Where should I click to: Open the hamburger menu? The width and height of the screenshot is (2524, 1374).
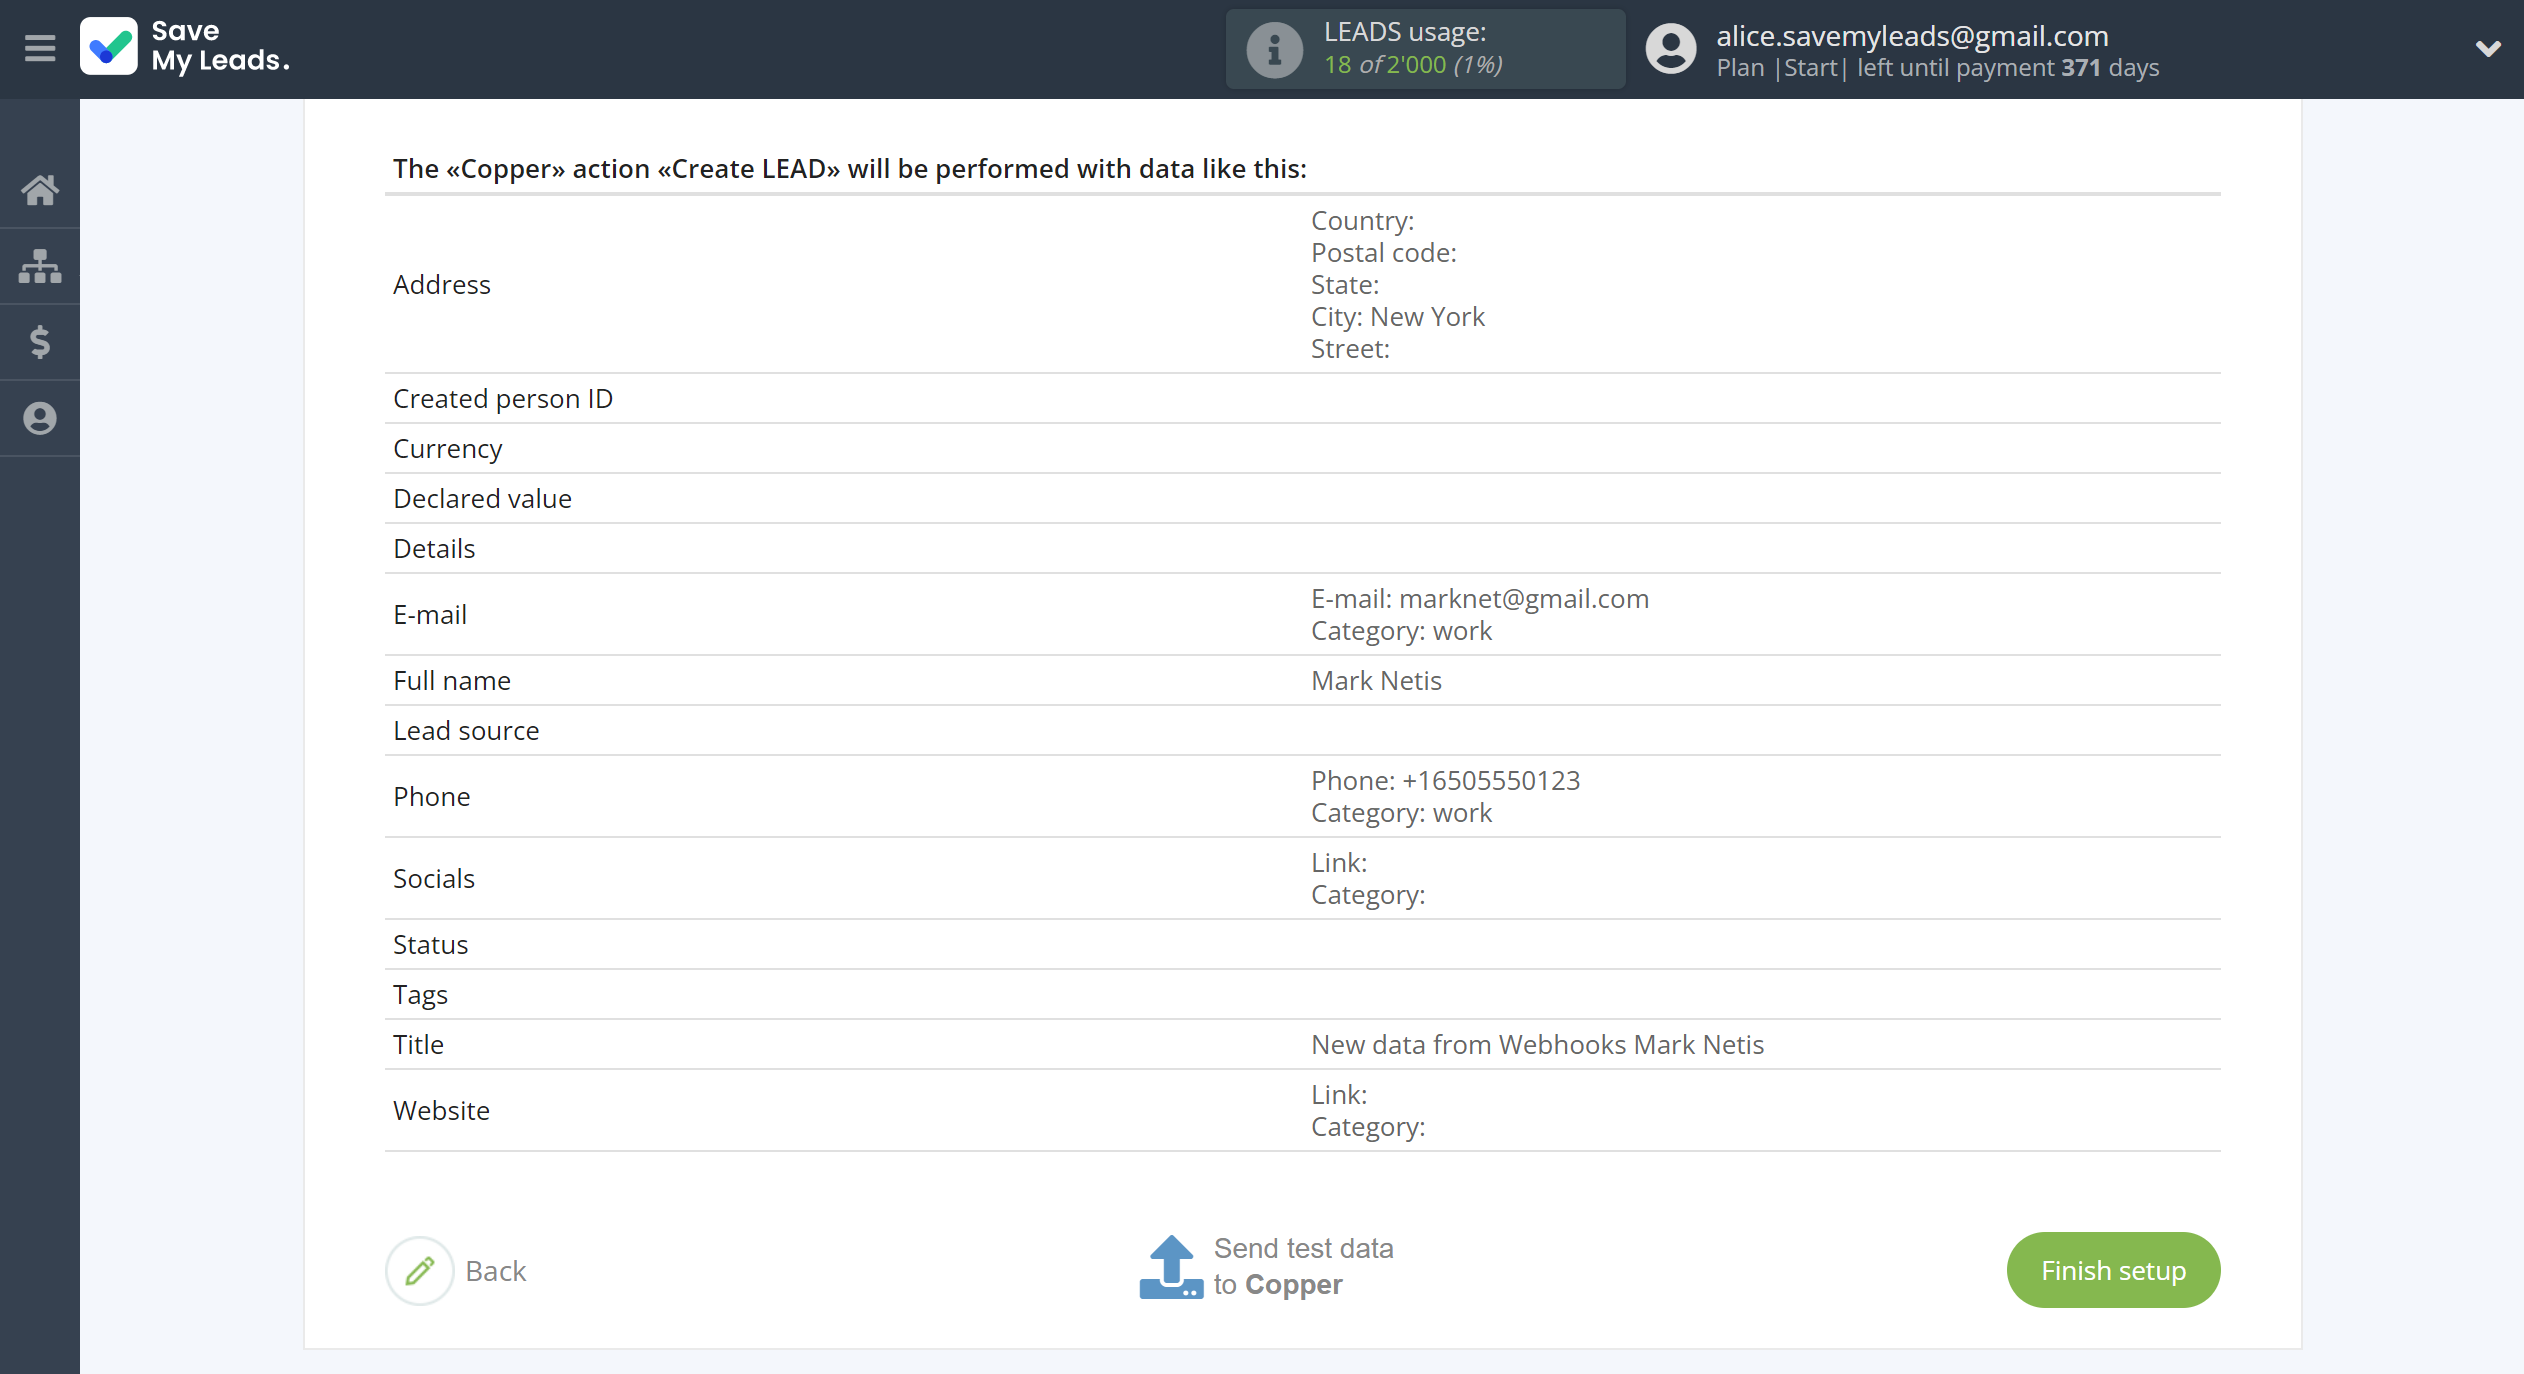tap(40, 48)
